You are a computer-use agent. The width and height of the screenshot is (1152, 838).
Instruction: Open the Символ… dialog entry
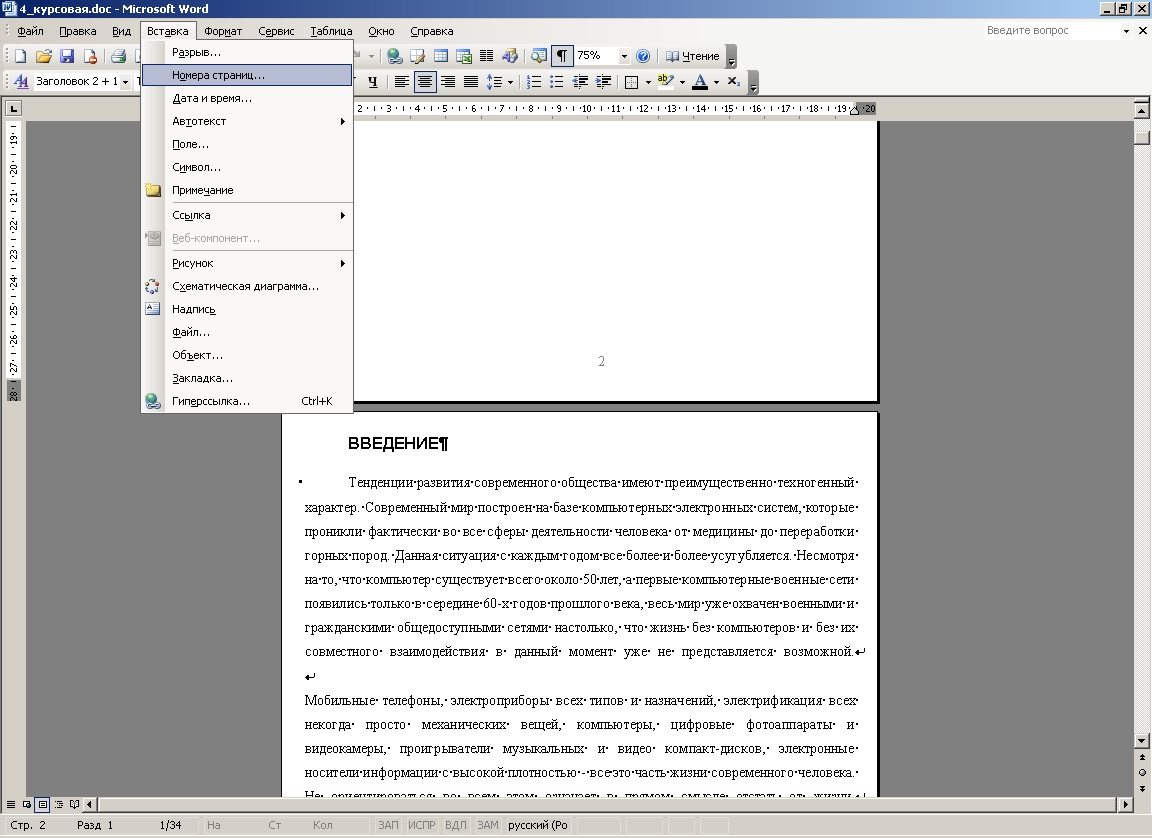click(x=247, y=167)
